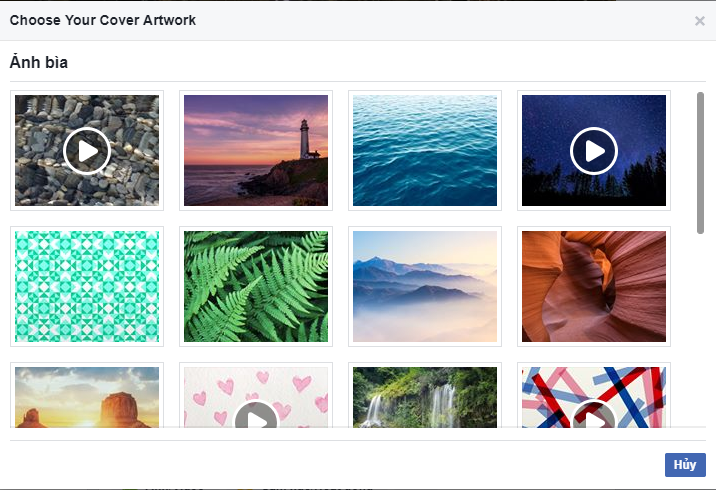Screen dimensions: 716x490
Task: Choose the forest waterfall cover image
Action: pyautogui.click(x=425, y=397)
